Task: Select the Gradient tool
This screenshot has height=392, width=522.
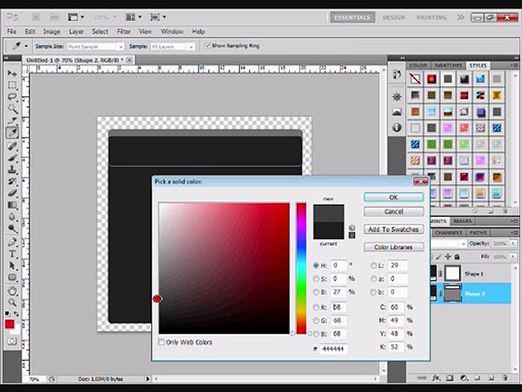Action: tap(12, 205)
